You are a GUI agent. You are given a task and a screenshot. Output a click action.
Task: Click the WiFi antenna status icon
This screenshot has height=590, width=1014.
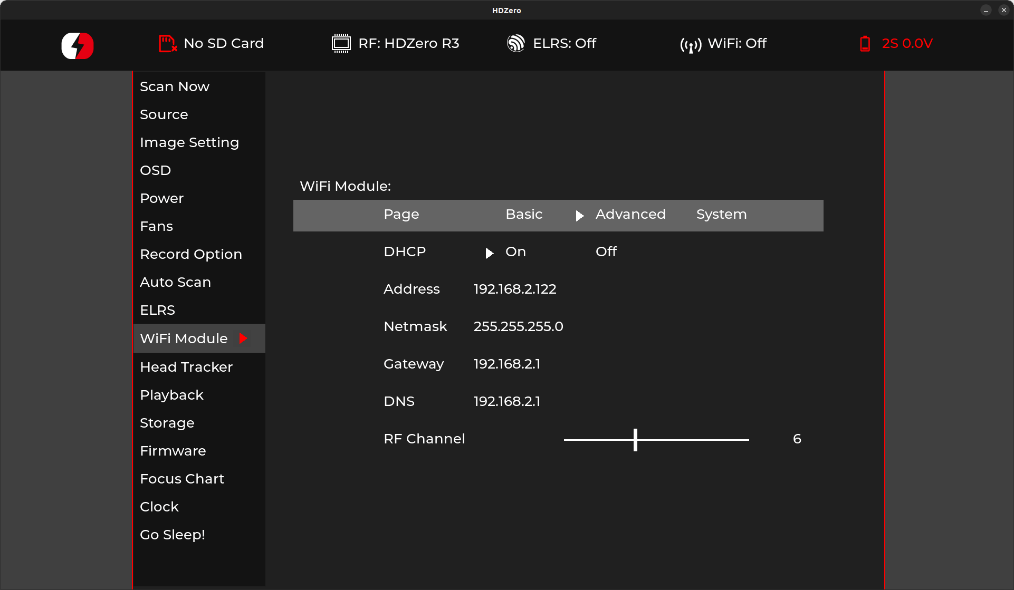coord(691,45)
